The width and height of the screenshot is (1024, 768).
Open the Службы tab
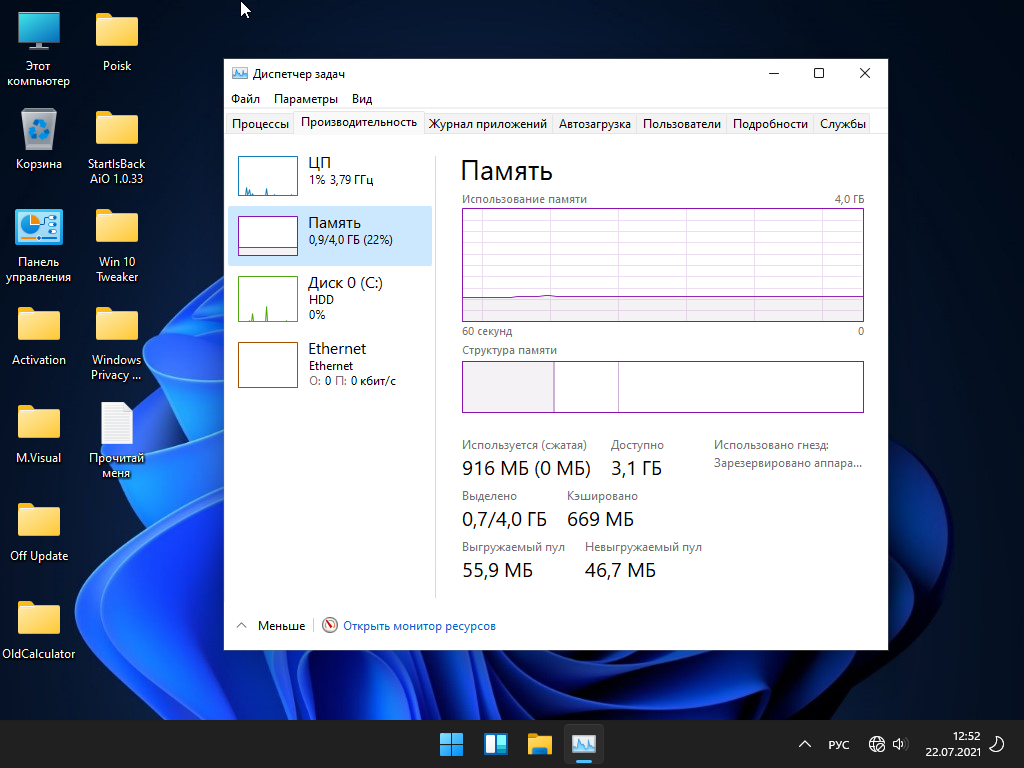click(x=842, y=124)
